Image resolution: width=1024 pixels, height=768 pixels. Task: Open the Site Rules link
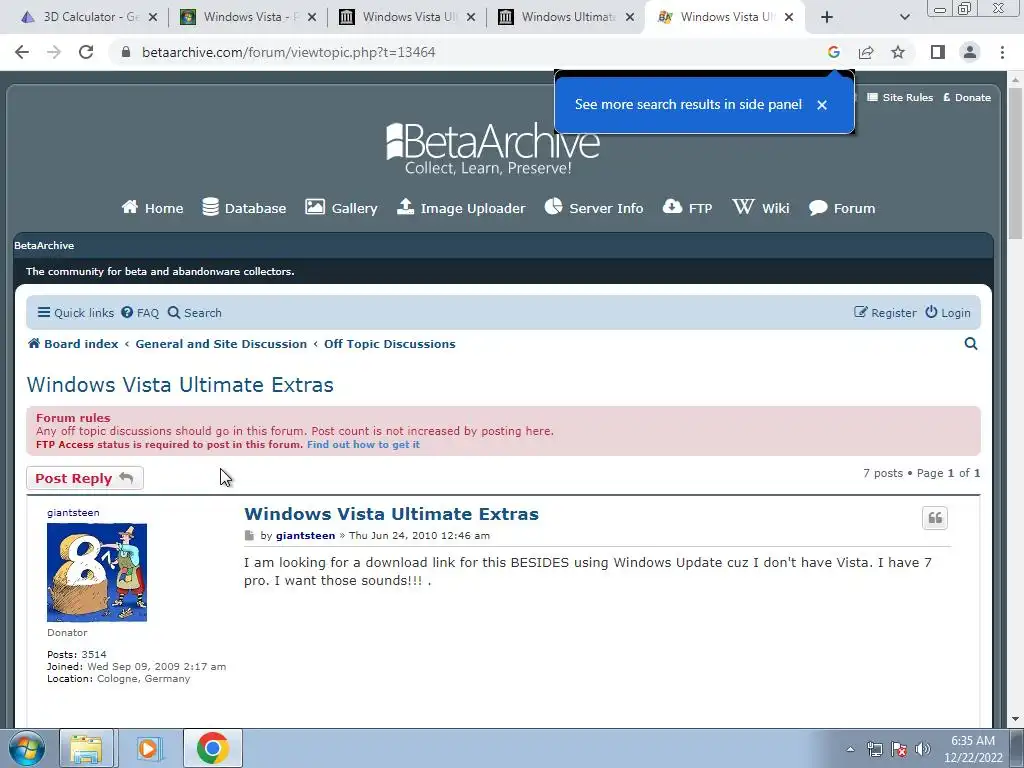tap(900, 97)
